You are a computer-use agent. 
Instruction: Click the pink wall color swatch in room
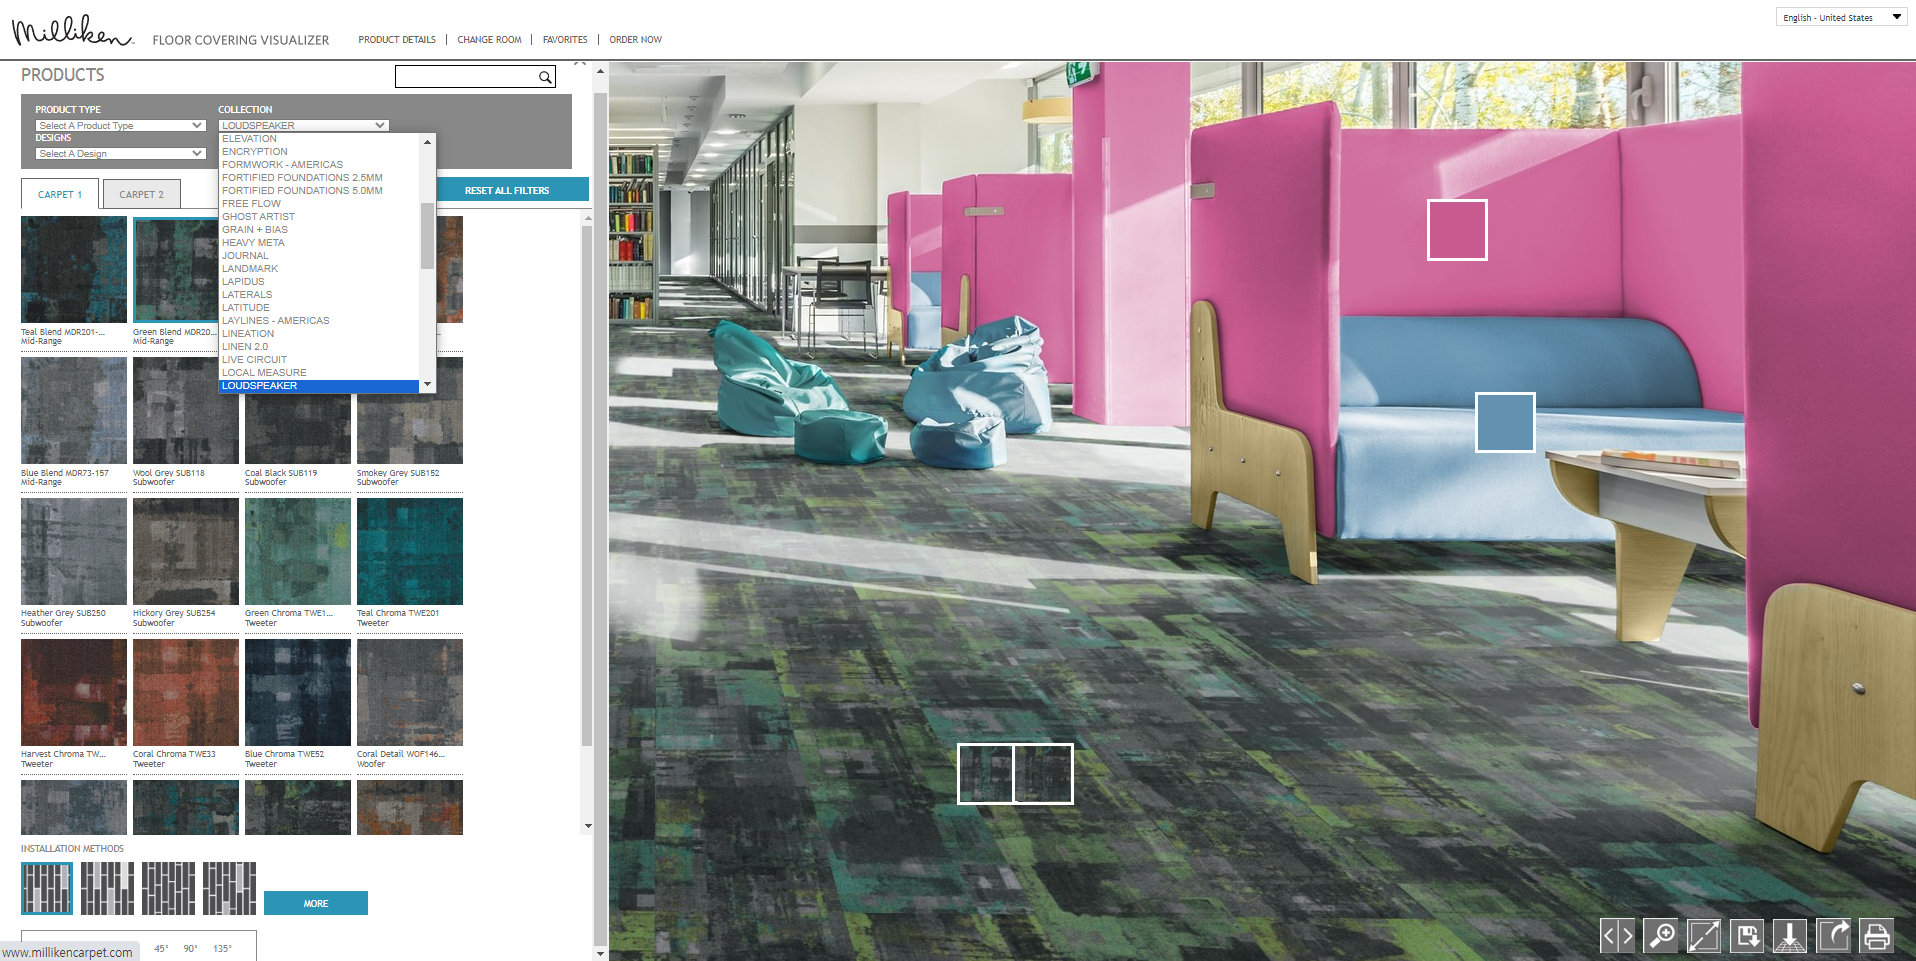[x=1457, y=230]
